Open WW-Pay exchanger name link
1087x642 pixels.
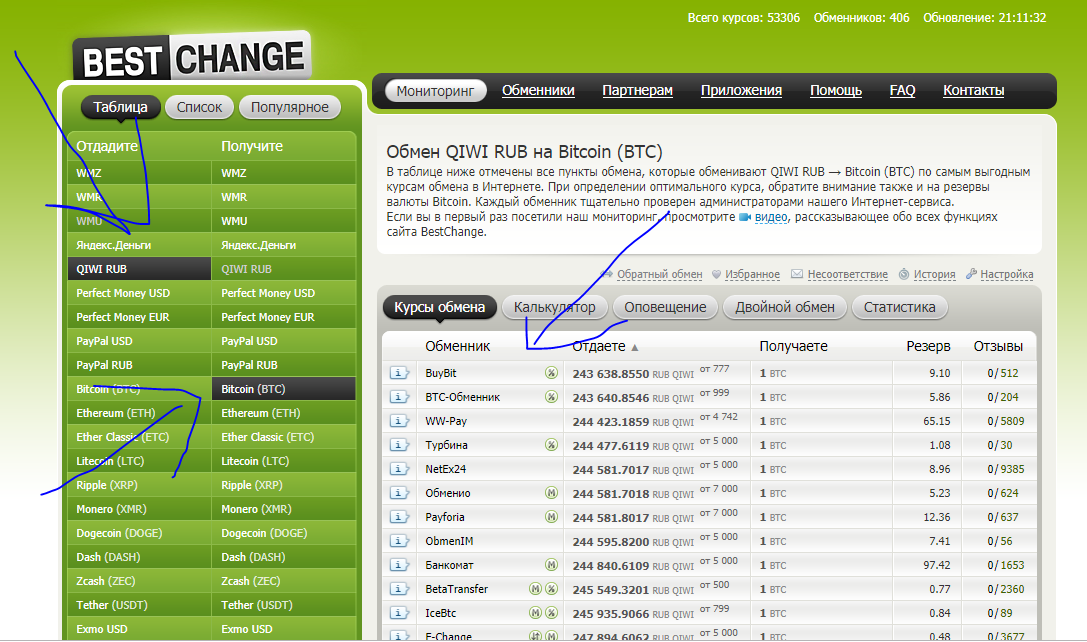tap(446, 421)
